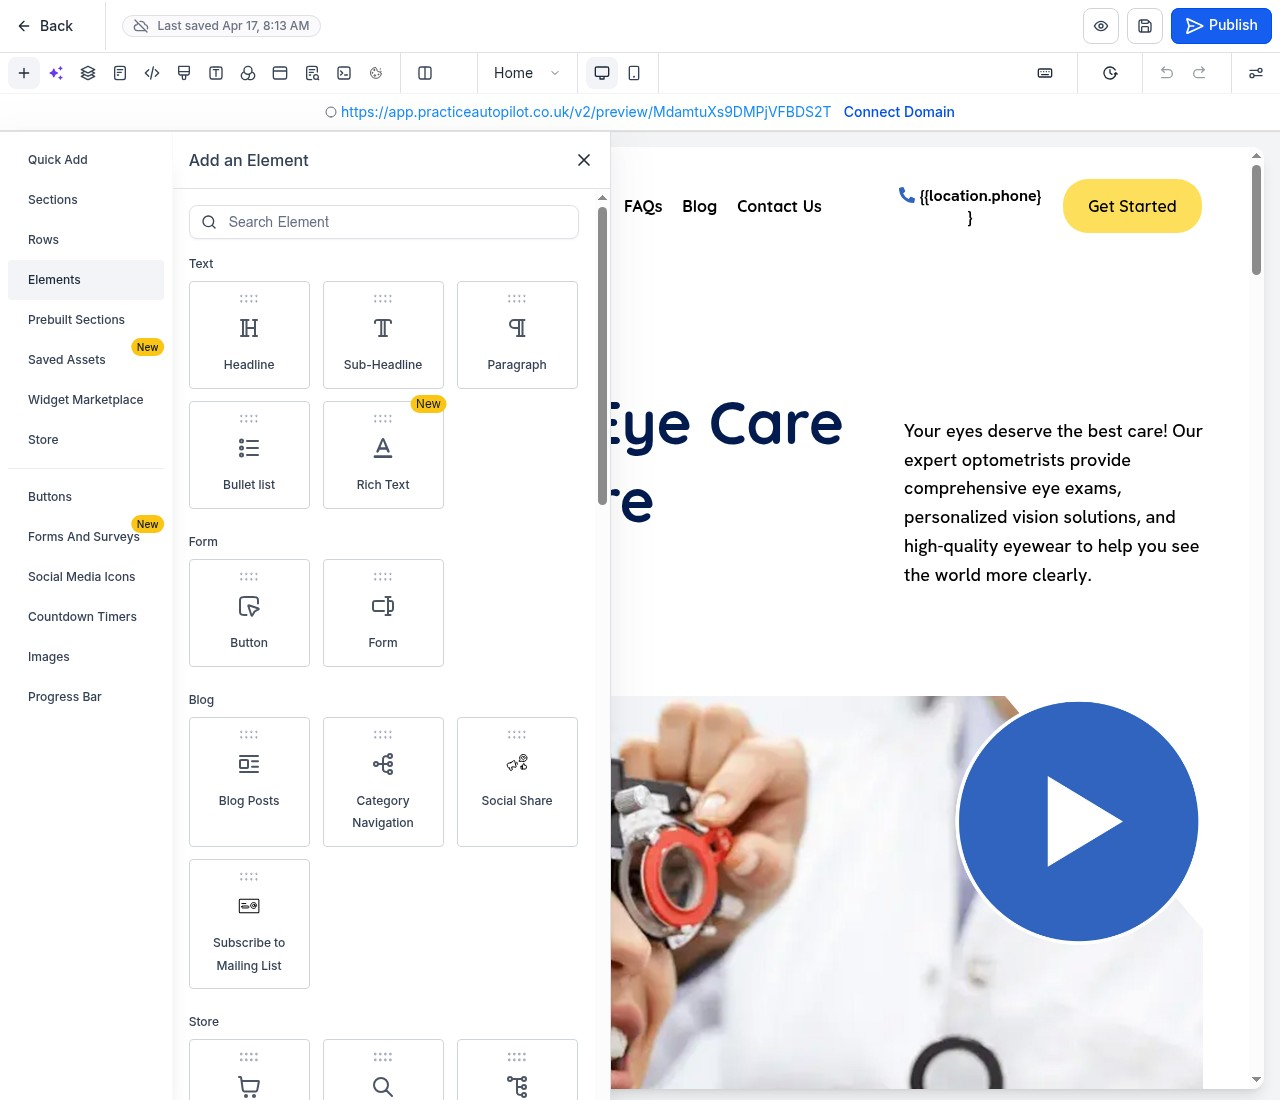
Task: Open the Blog nav link
Action: pos(699,206)
